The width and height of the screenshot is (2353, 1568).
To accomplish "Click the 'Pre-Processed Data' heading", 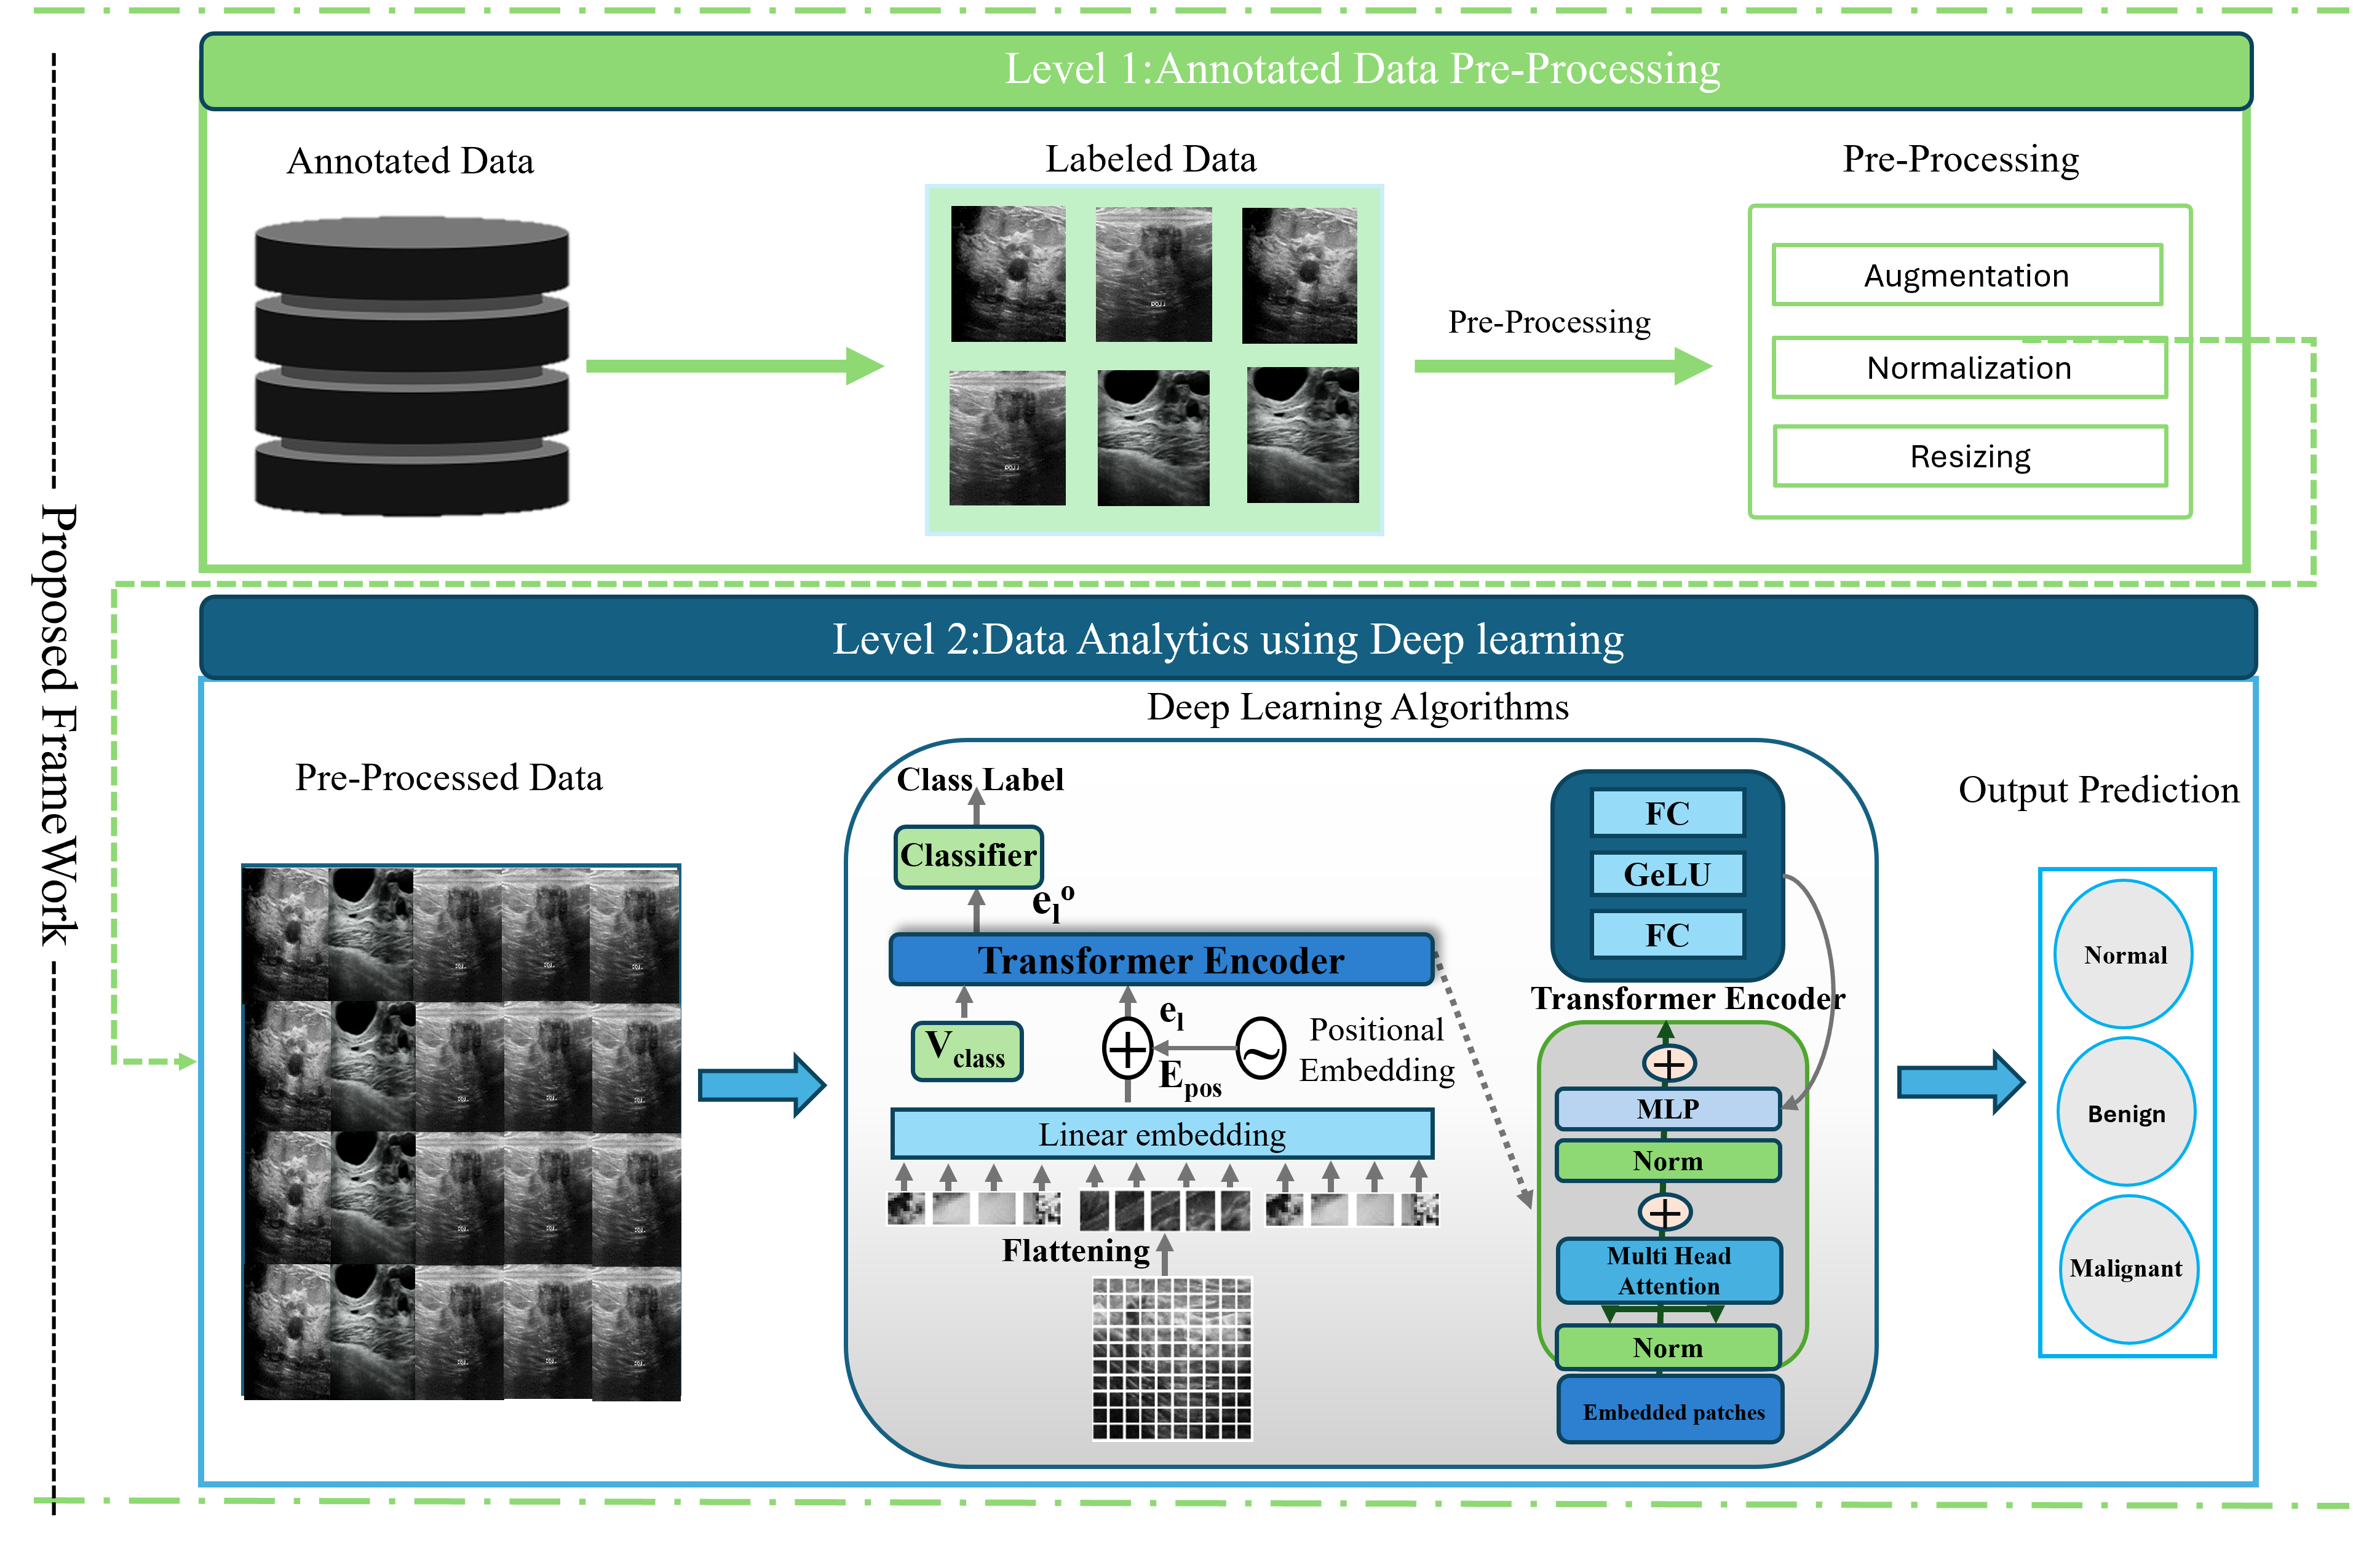I will 448,778.
